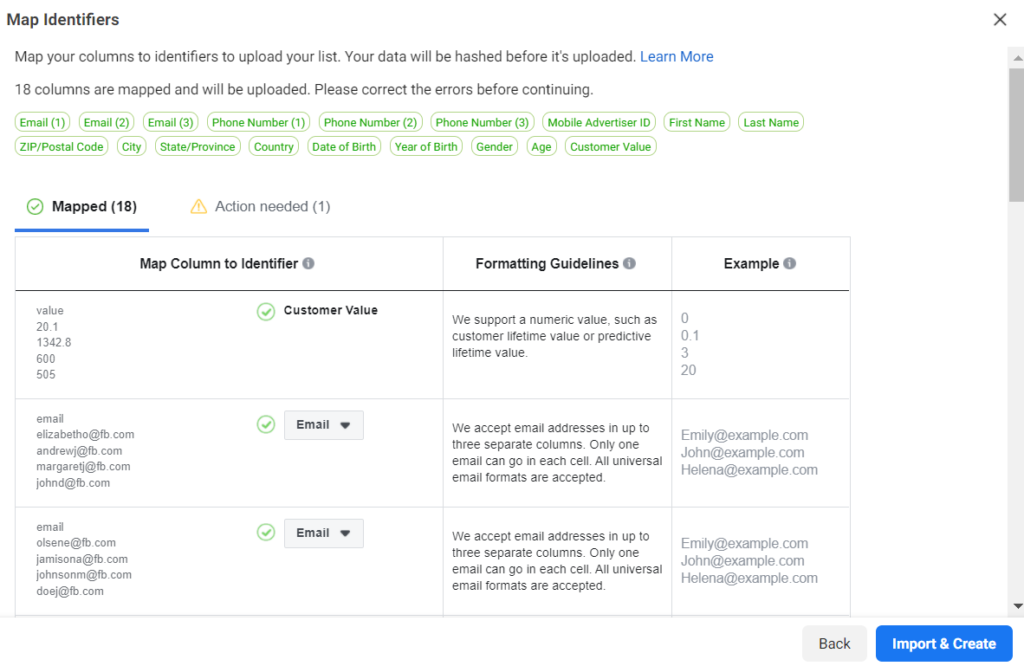Click the green check beside the elizabetho email row

(x=266, y=425)
